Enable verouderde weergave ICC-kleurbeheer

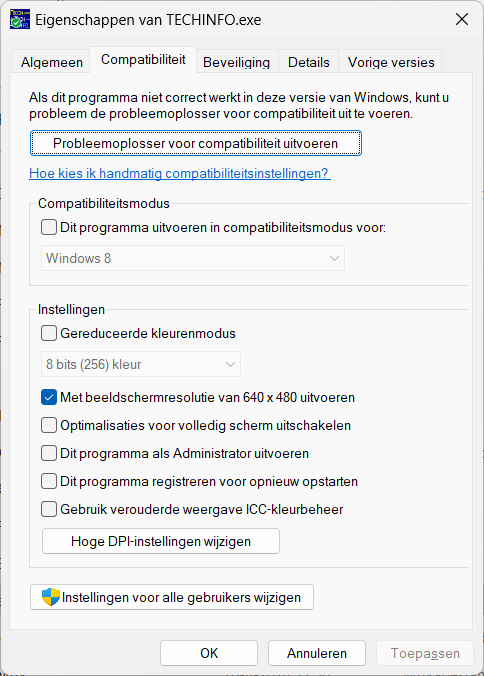[x=49, y=509]
